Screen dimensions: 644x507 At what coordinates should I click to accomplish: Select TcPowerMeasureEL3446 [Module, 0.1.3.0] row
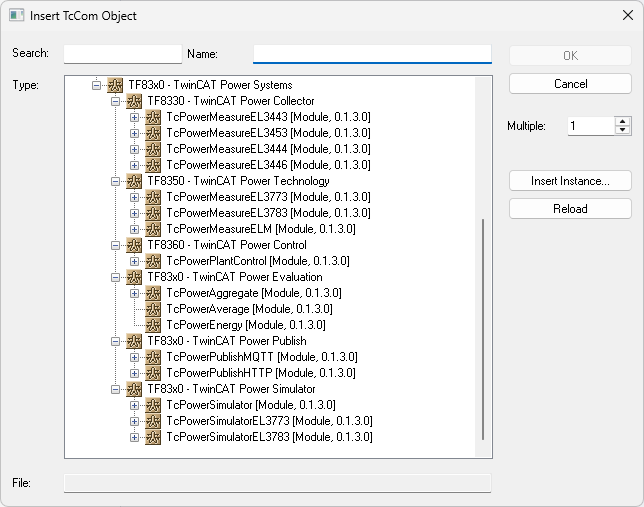tap(268, 165)
